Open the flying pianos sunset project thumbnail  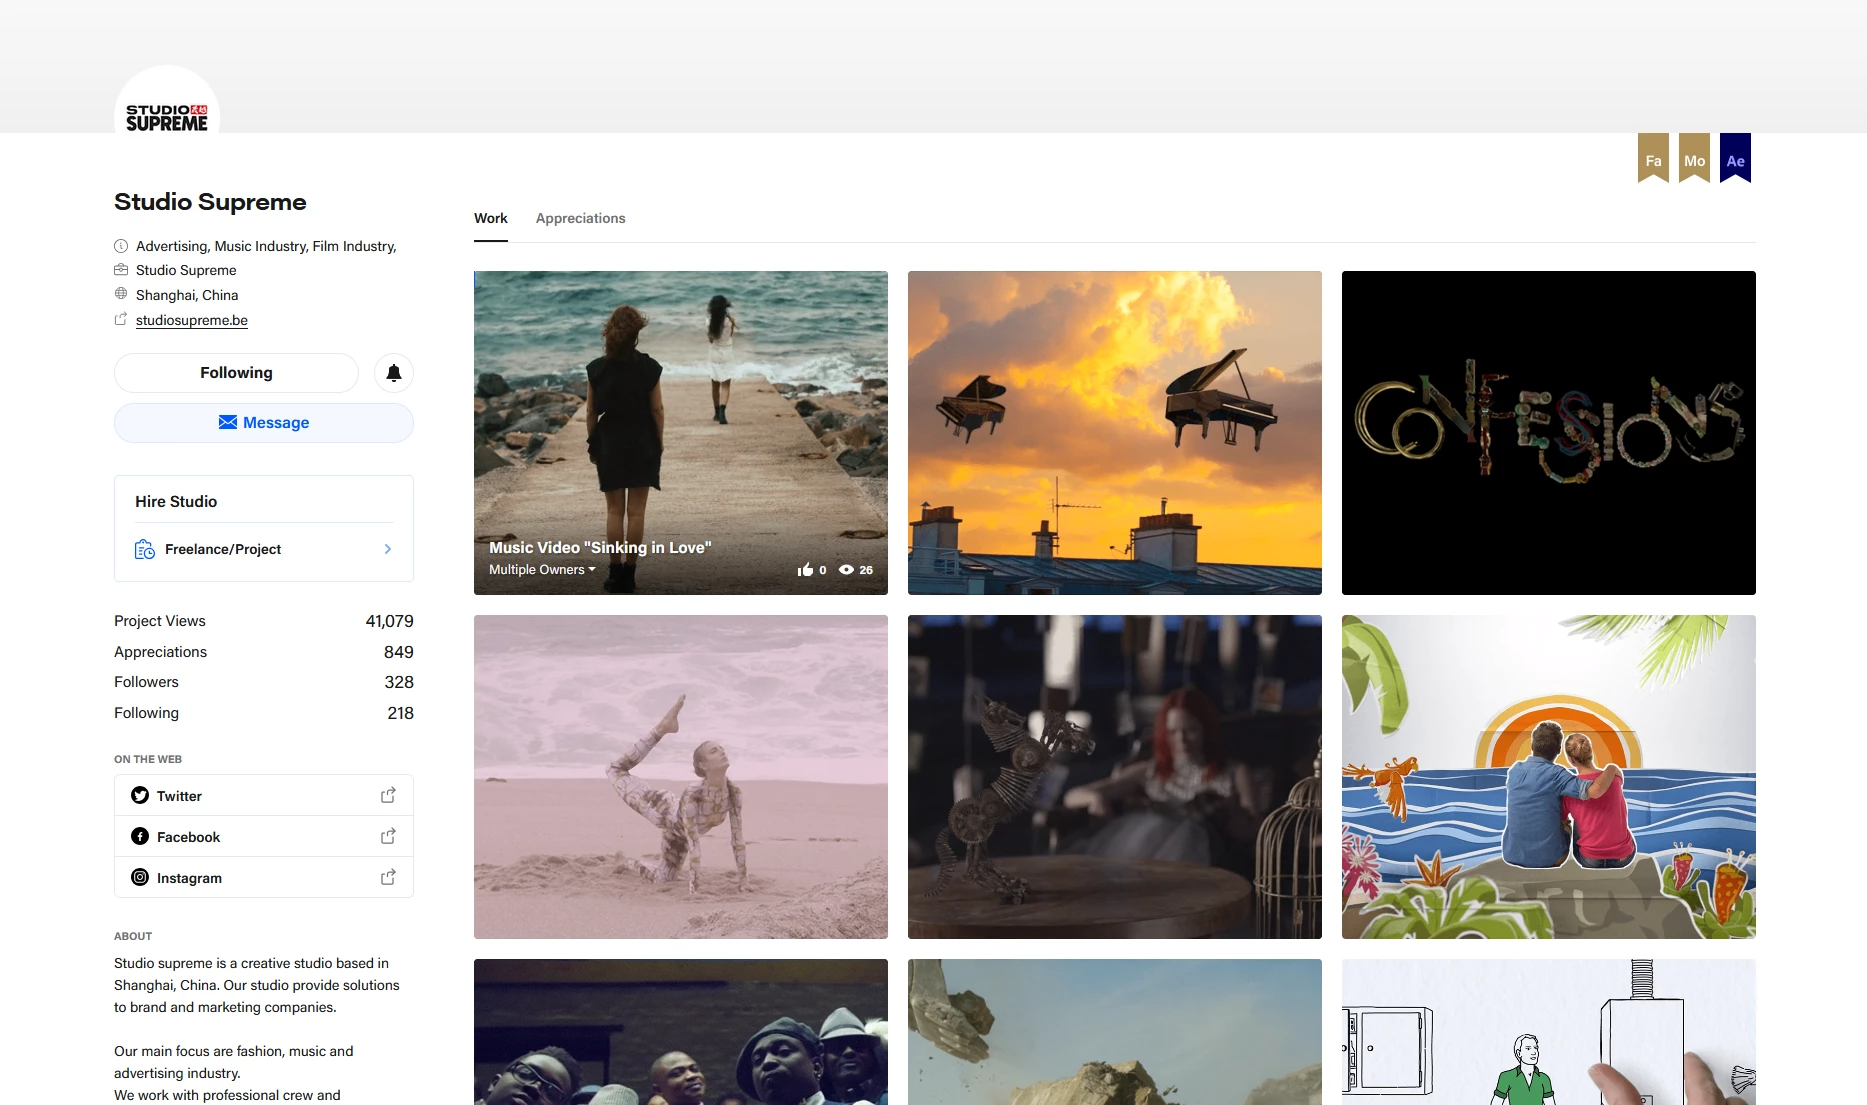1115,433
